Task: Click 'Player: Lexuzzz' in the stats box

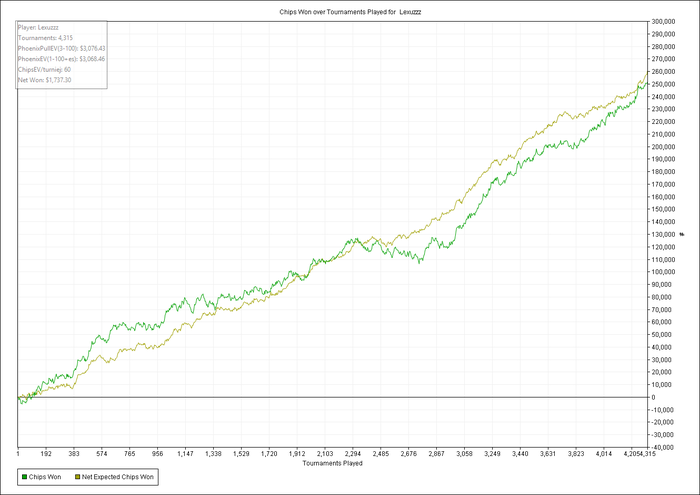Action: click(38, 27)
